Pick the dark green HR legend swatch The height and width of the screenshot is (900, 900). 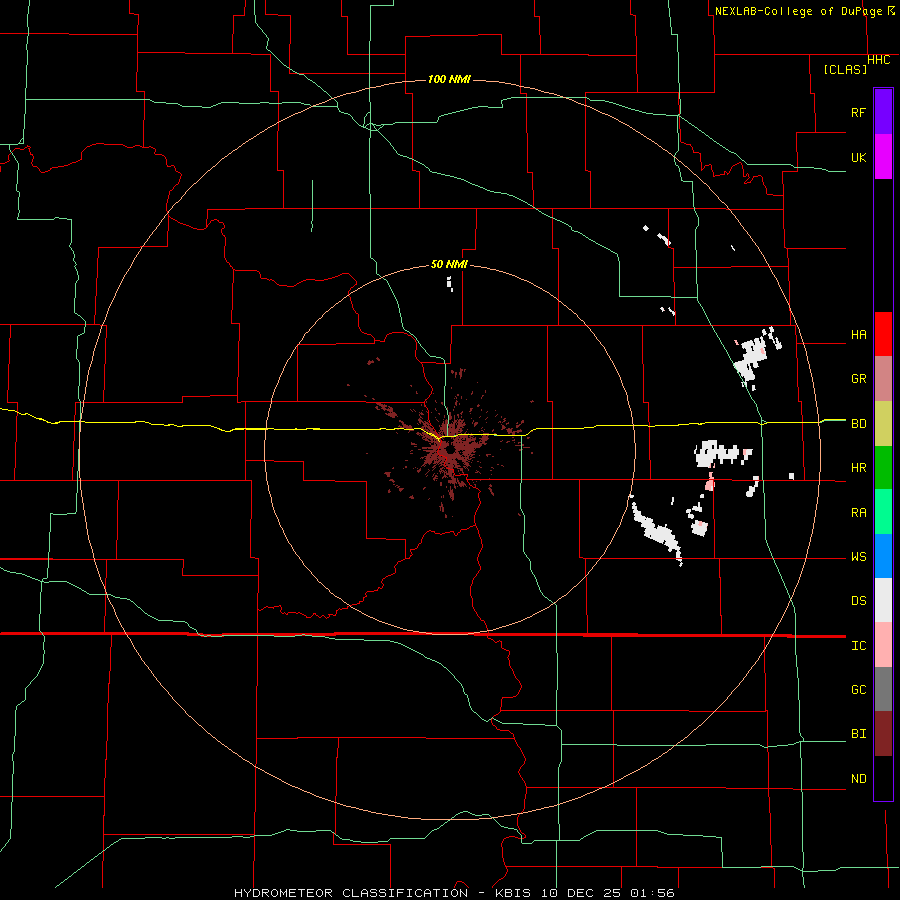point(883,468)
